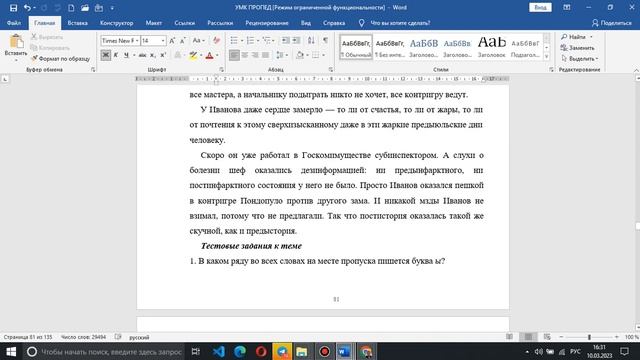Open the font color dropdown arrow
The width and height of the screenshot is (640, 360).
(x=217, y=55)
